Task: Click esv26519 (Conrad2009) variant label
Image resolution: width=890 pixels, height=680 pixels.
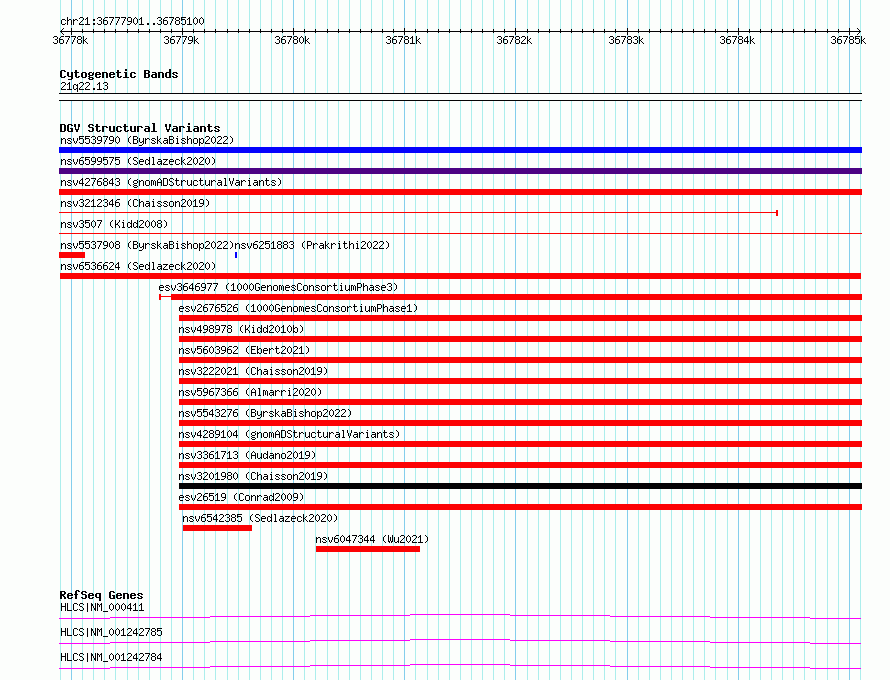Action: coord(241,497)
